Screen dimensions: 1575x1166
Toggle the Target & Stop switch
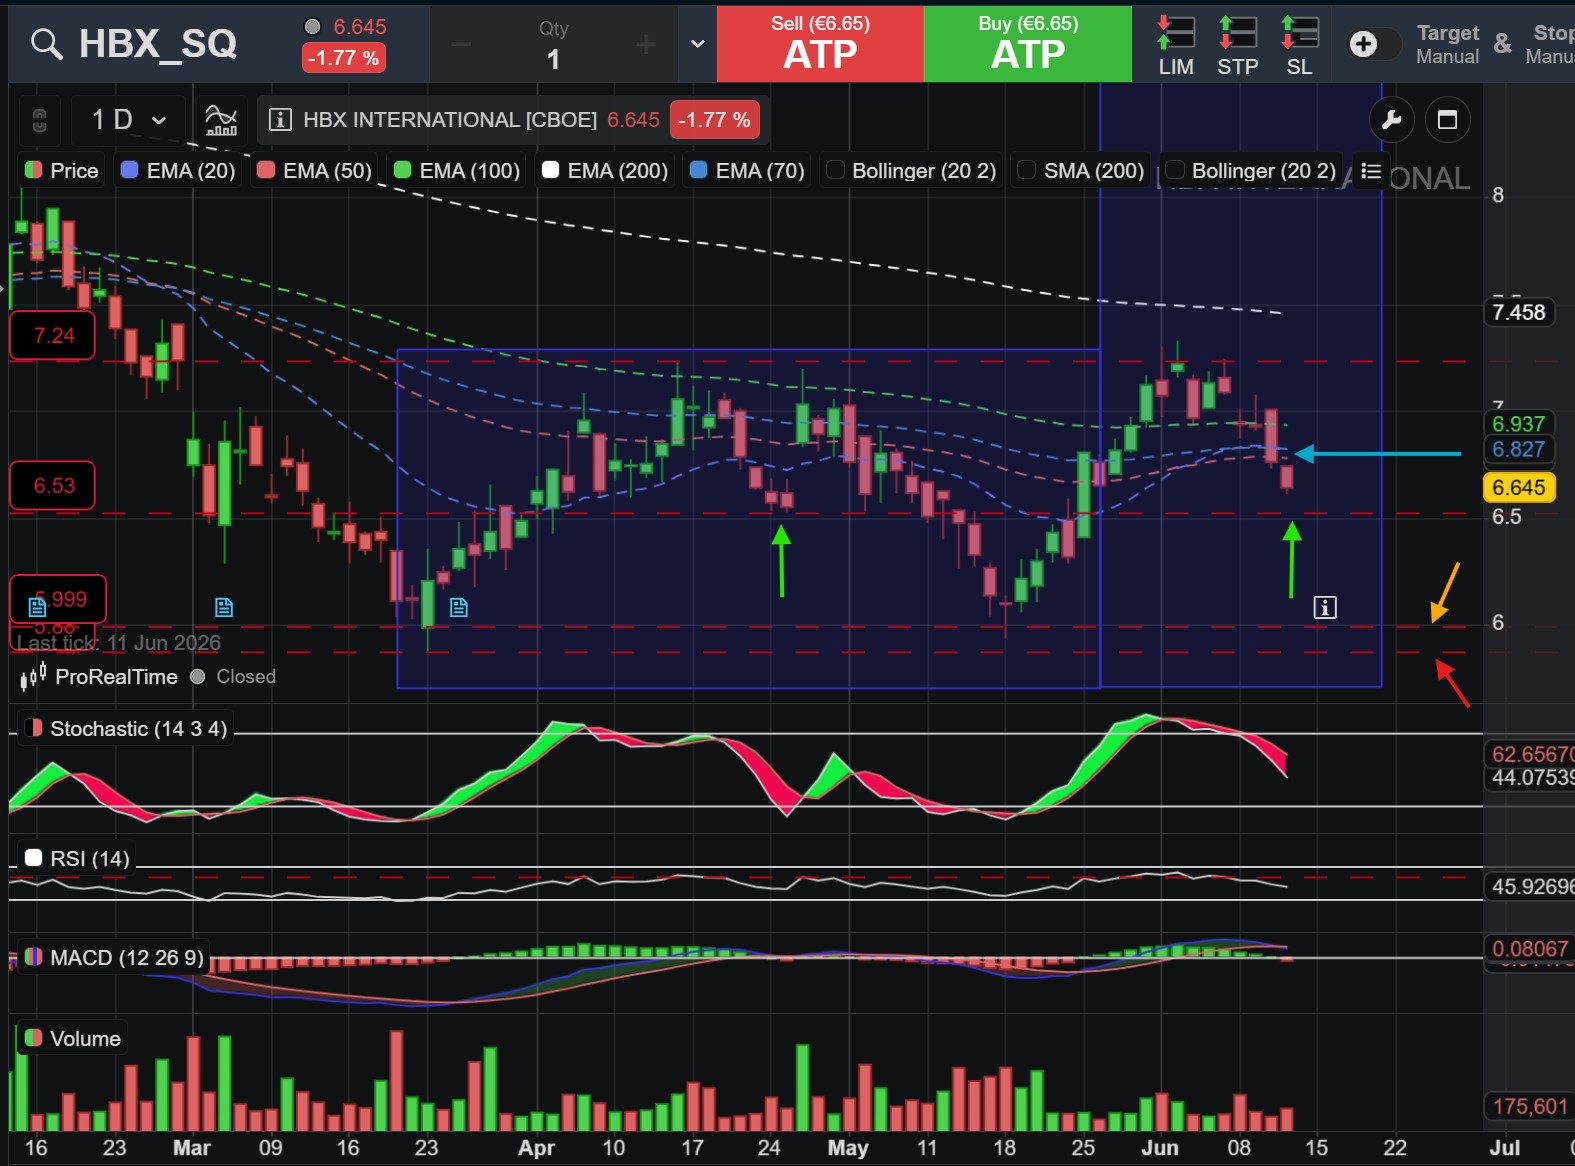click(1372, 43)
